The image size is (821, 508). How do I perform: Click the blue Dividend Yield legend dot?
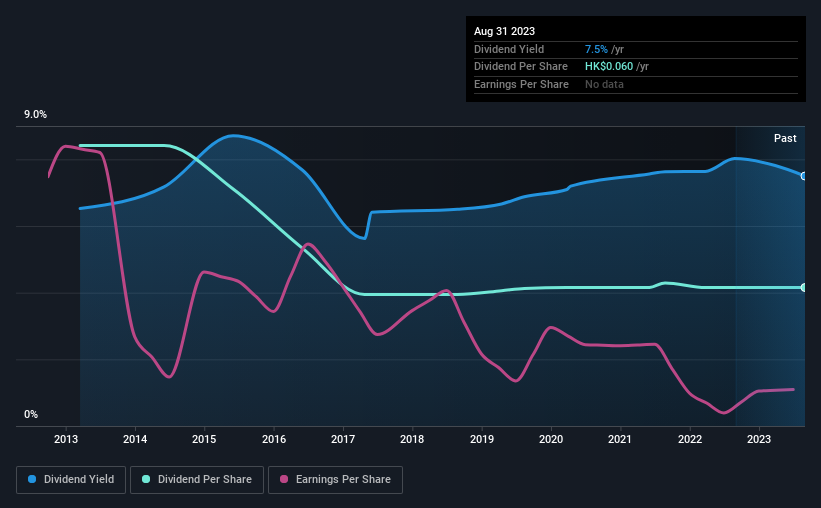(x=32, y=479)
